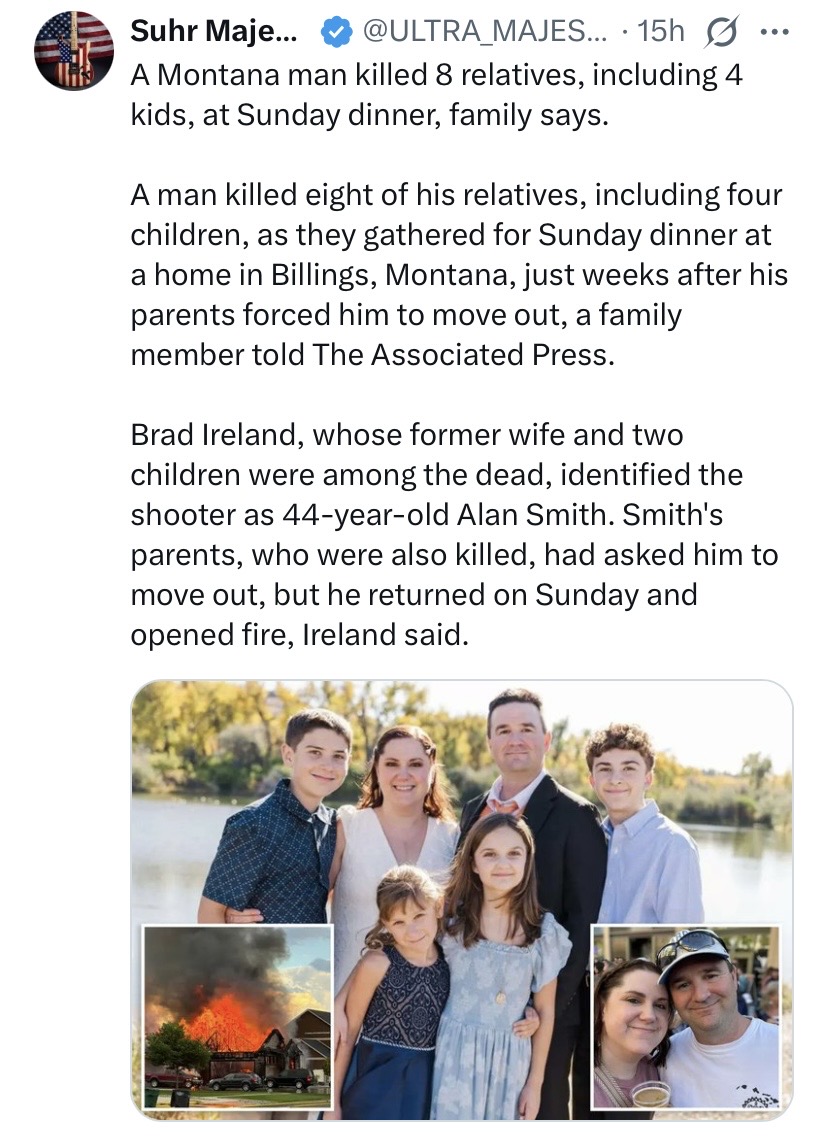Click the burning house inset photo

click(x=238, y=1017)
